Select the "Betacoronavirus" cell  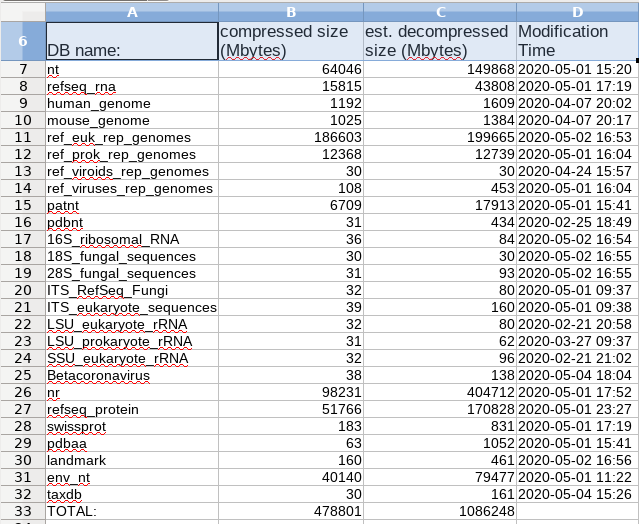tap(131, 375)
